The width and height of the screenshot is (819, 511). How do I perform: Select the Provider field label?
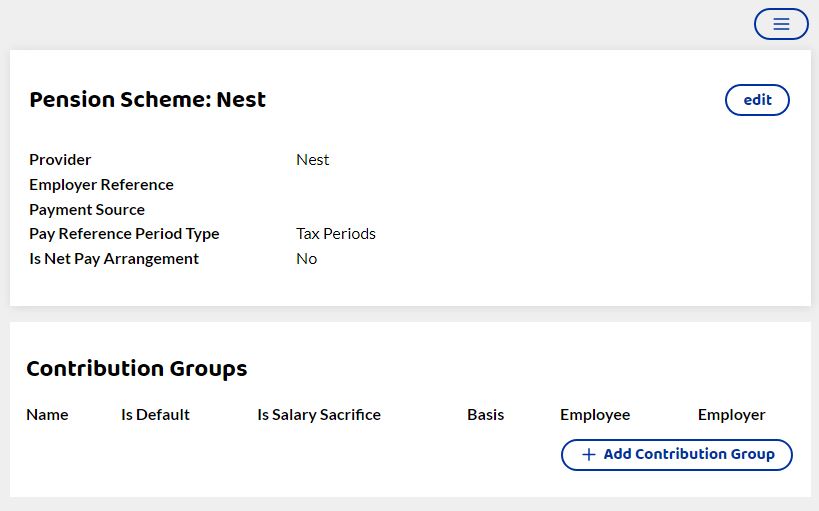click(60, 160)
